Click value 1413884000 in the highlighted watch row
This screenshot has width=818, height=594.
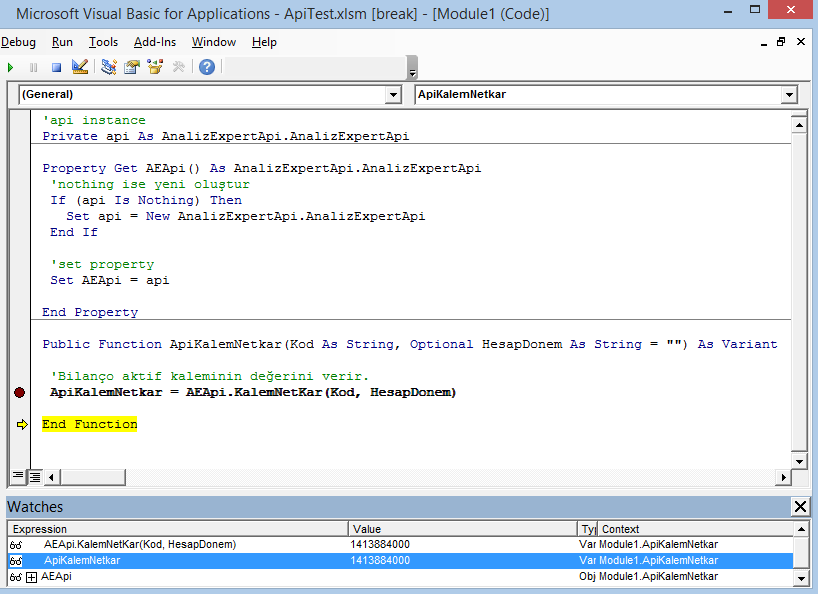point(380,561)
